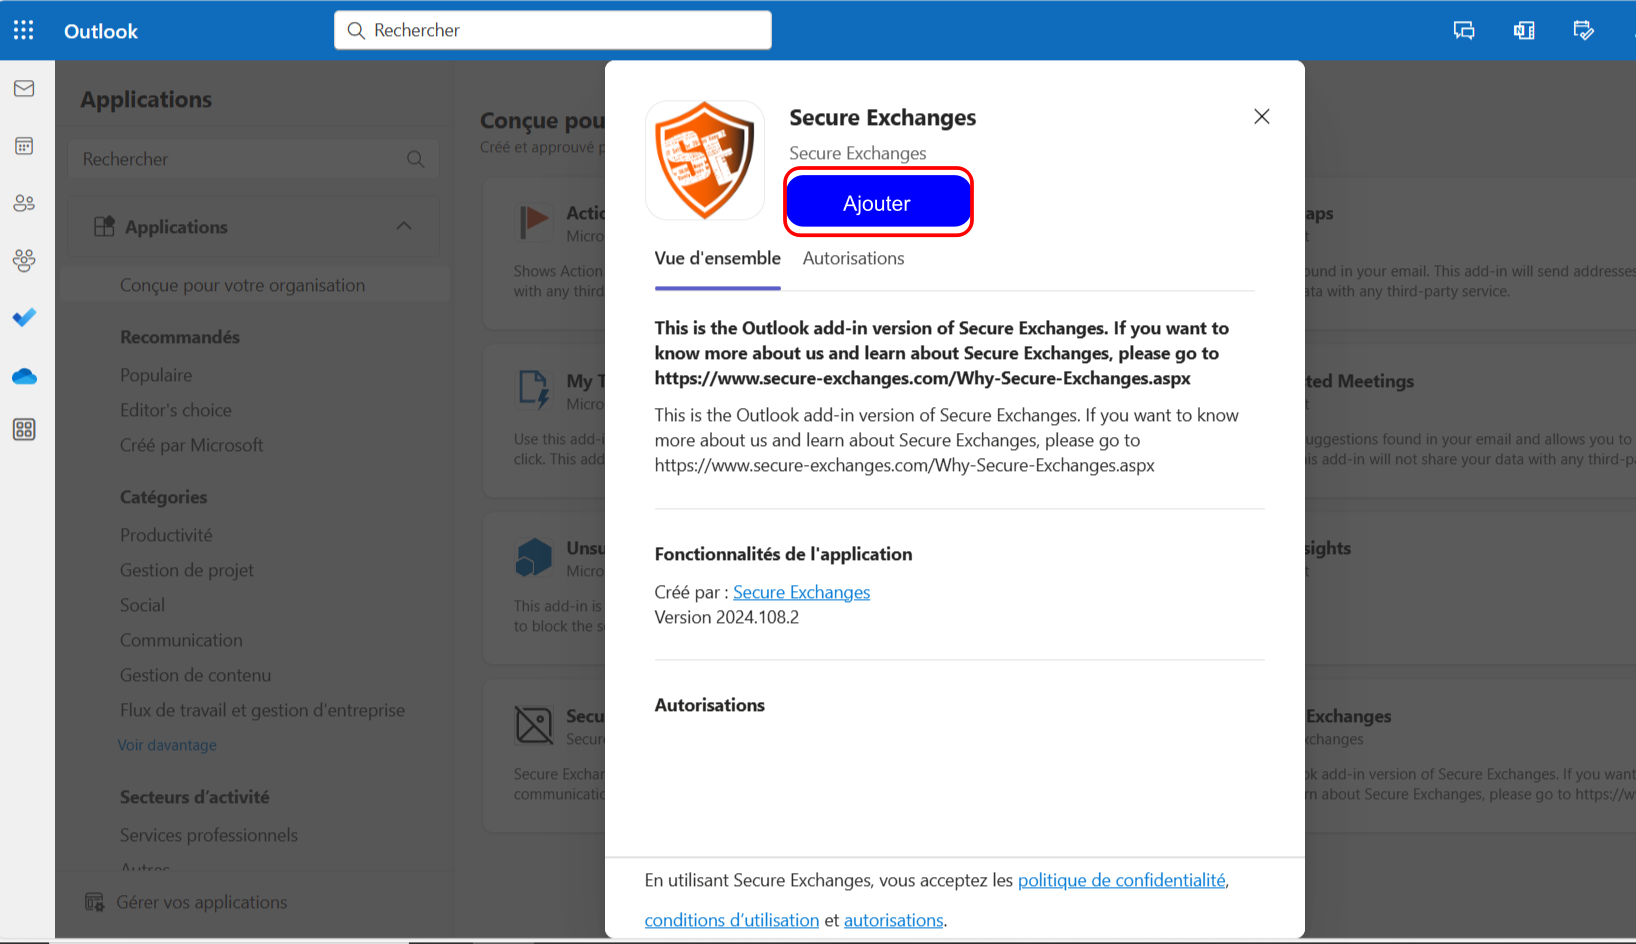Viewport: 1636px width, 944px height.
Task: Open Gérer vos applications
Action: pyautogui.click(x=202, y=902)
